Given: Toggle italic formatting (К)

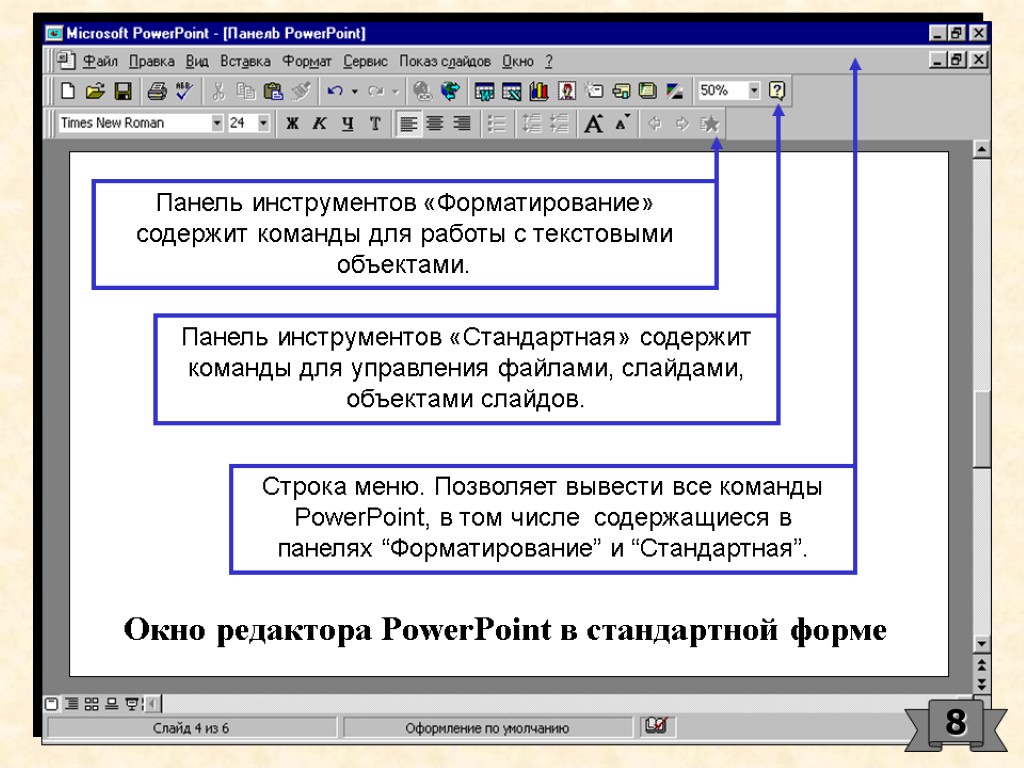Looking at the screenshot, I should coord(320,123).
